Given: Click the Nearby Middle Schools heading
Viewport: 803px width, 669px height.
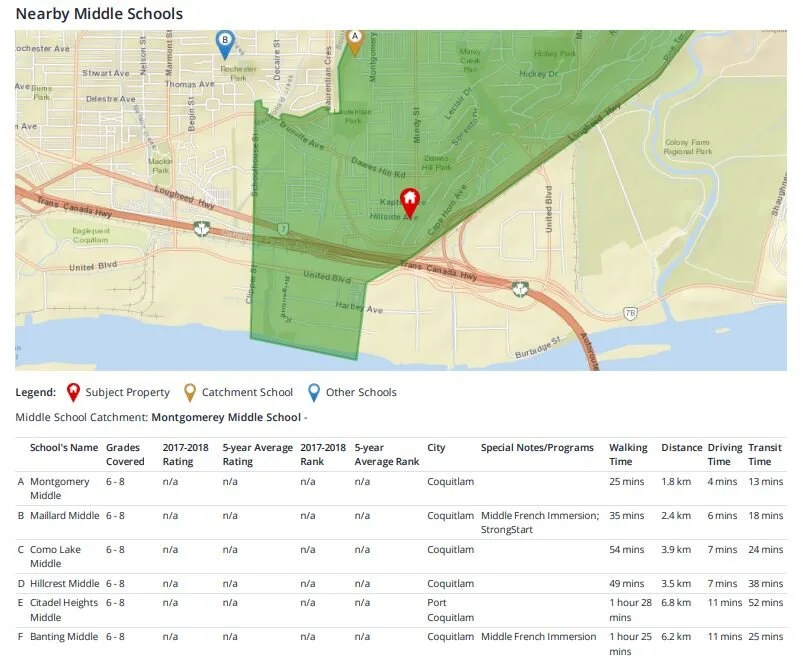Looking at the screenshot, I should (99, 13).
